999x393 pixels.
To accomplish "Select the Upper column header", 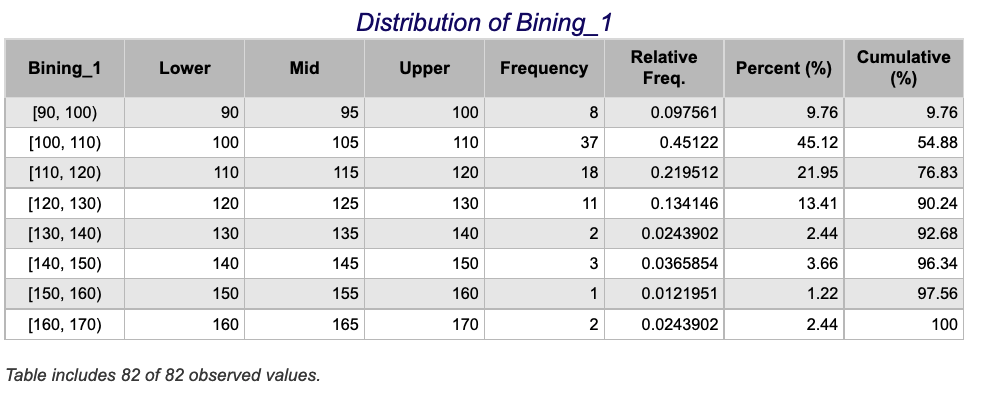I will (x=424, y=68).
